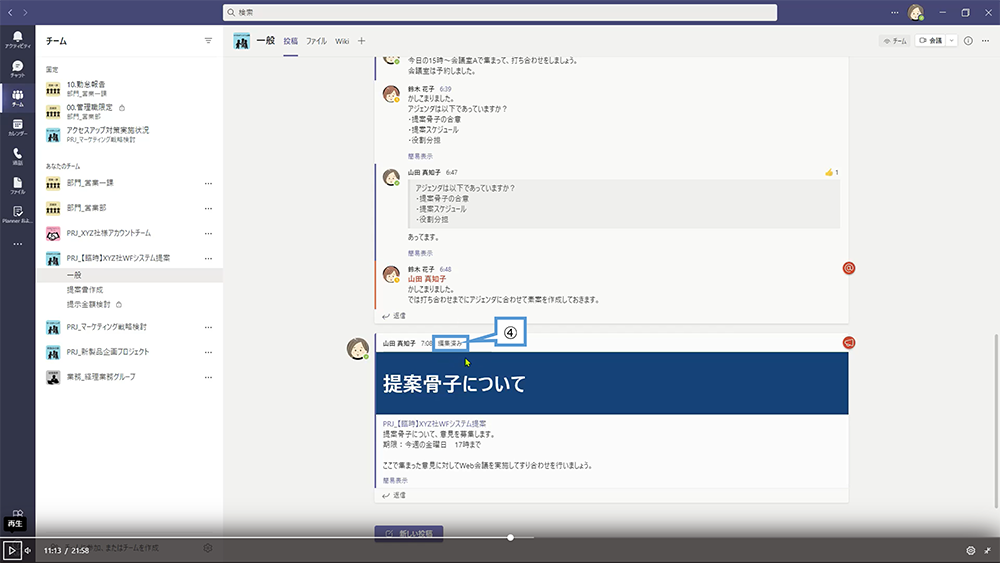Open the meeting options dropdown arrow
The image size is (1000, 563).
(x=952, y=41)
